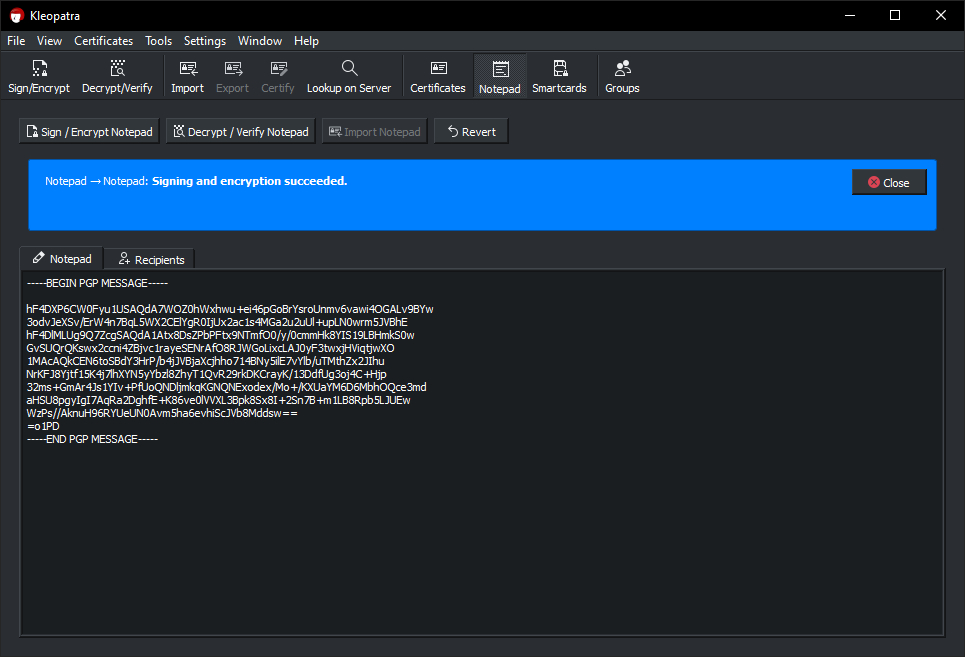Image resolution: width=965 pixels, height=657 pixels.
Task: Open the Help menu
Action: pos(306,41)
